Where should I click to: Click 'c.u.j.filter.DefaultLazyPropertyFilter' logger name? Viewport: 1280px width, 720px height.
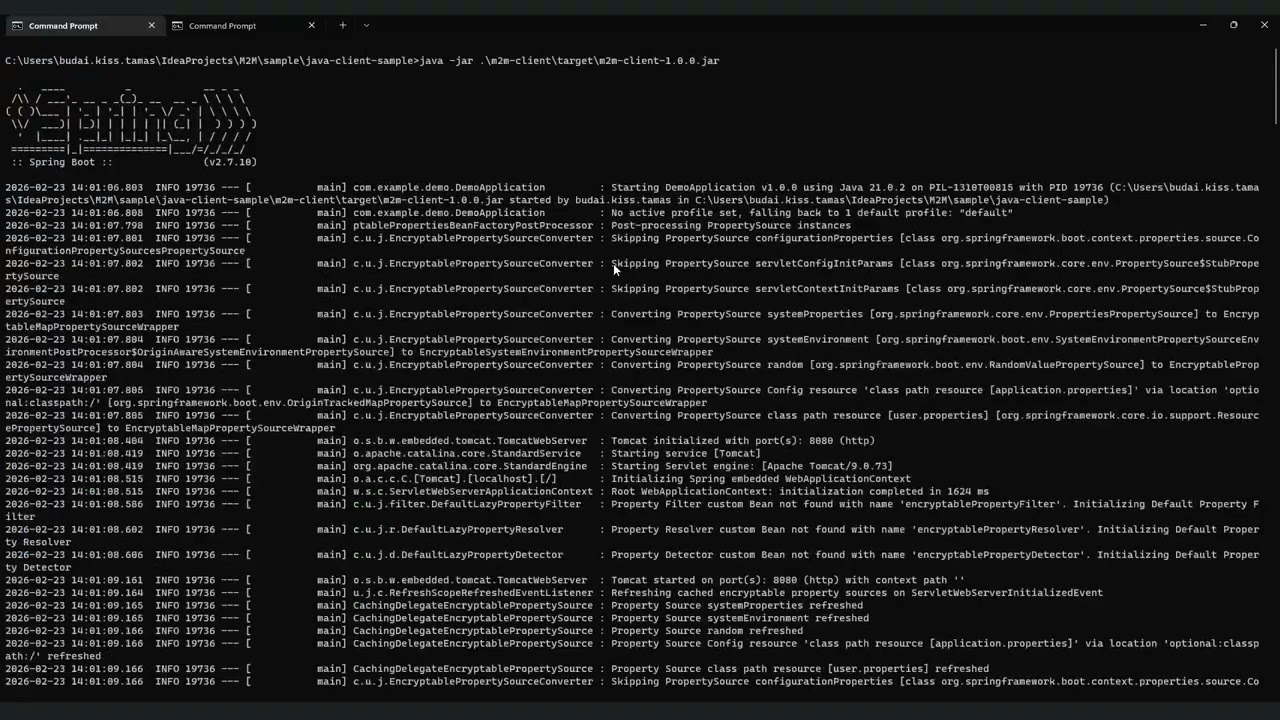467,504
